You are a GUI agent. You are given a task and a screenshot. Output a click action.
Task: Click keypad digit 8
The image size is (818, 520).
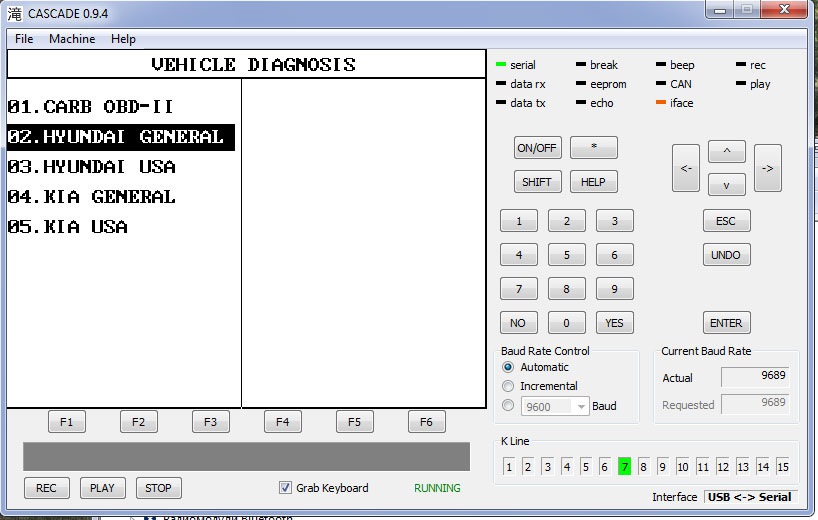567,289
